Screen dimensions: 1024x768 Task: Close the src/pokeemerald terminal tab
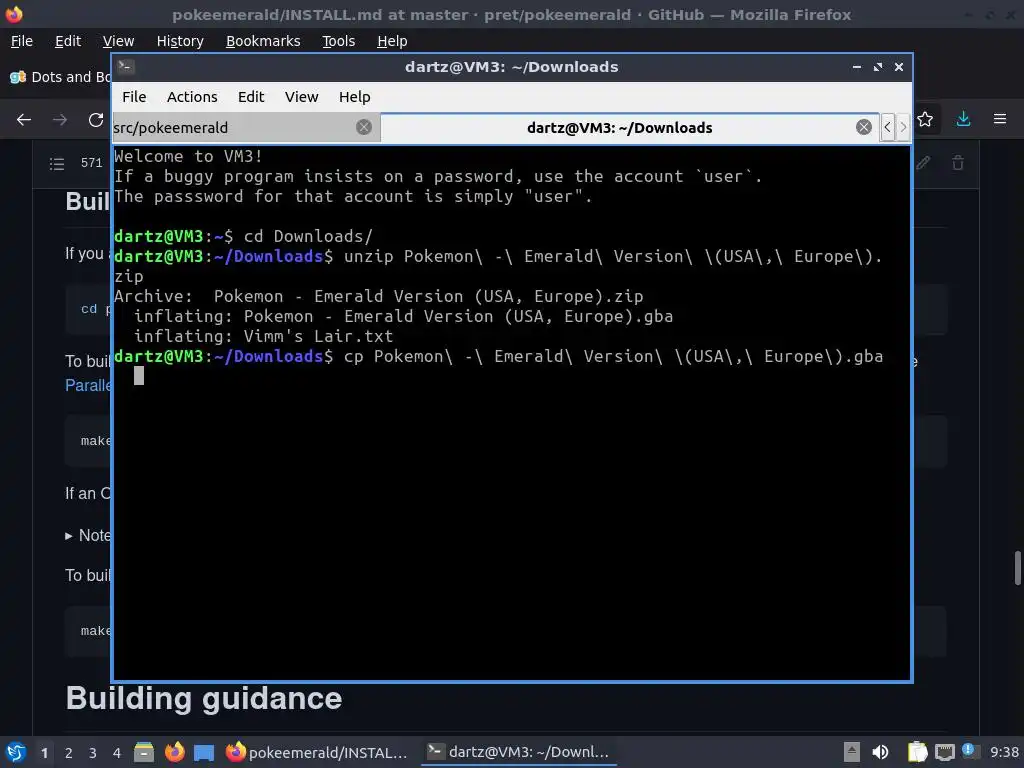click(x=364, y=127)
